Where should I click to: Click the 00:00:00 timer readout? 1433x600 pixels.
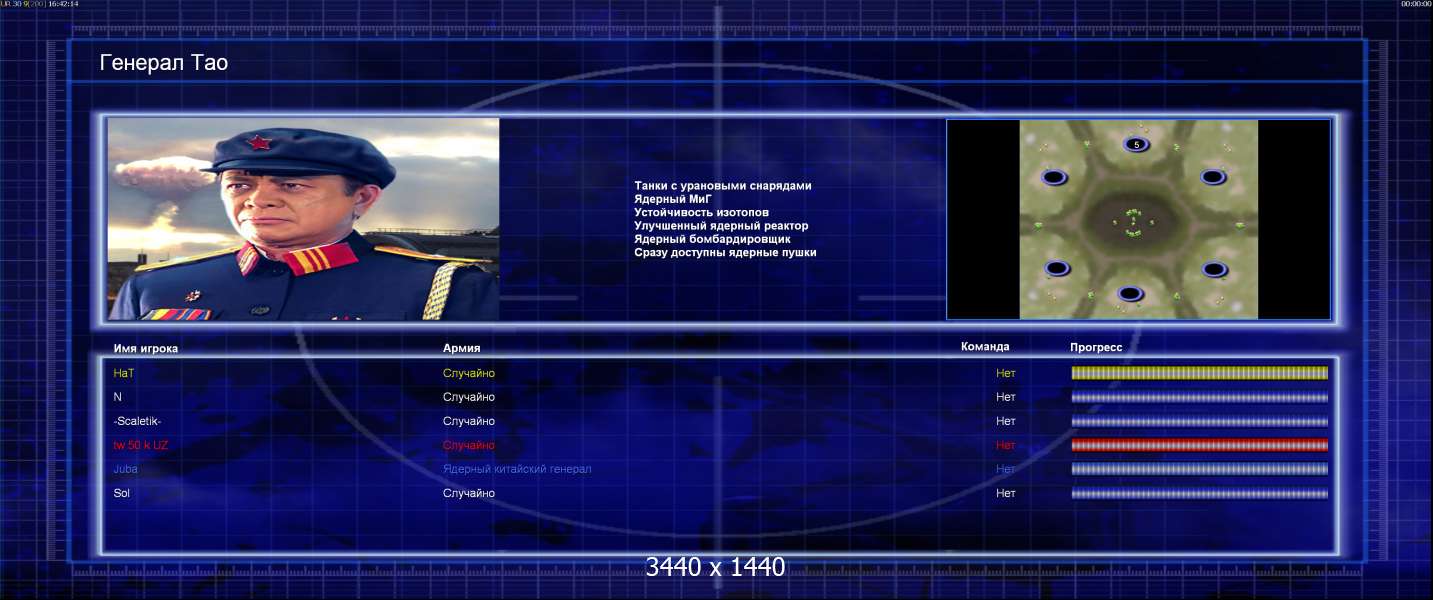(x=1416, y=4)
